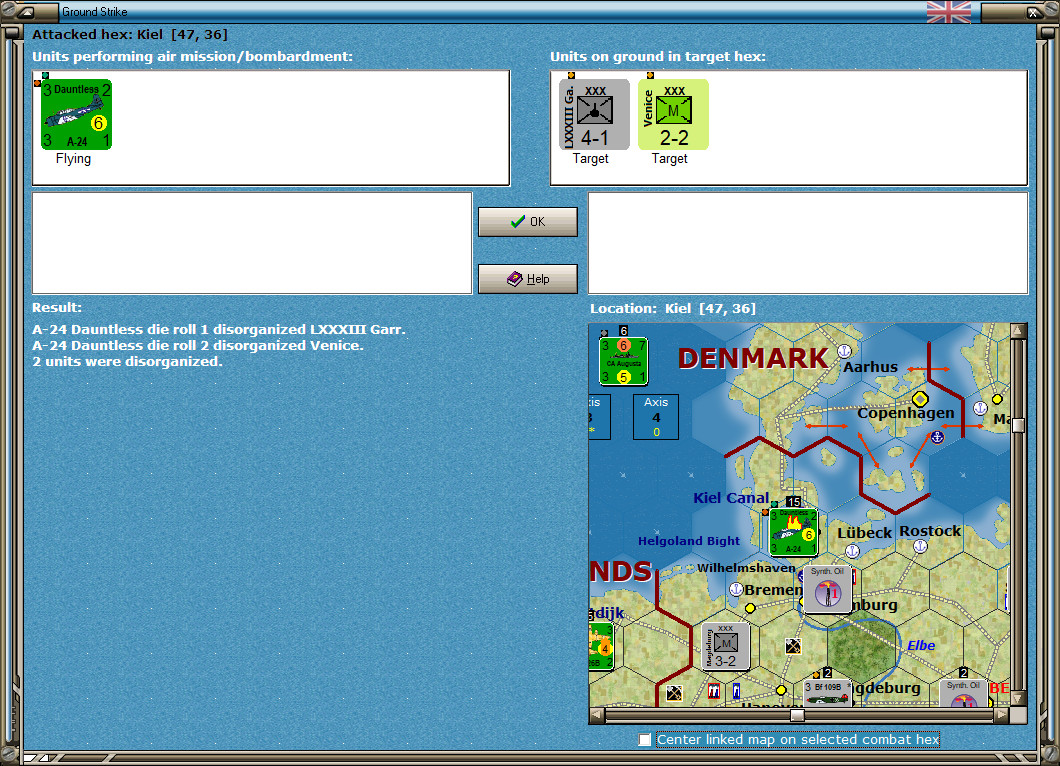
Task: Click the Synth. Oil counter near Hamburg
Action: pos(827,589)
